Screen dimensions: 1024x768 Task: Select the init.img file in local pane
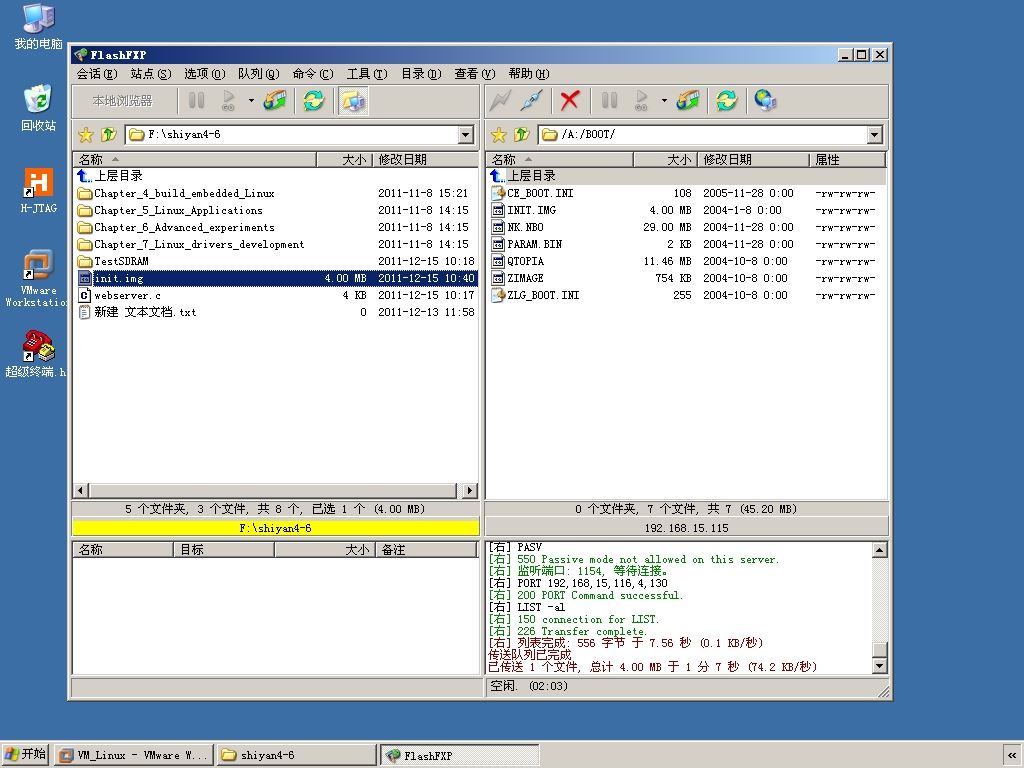(277, 278)
